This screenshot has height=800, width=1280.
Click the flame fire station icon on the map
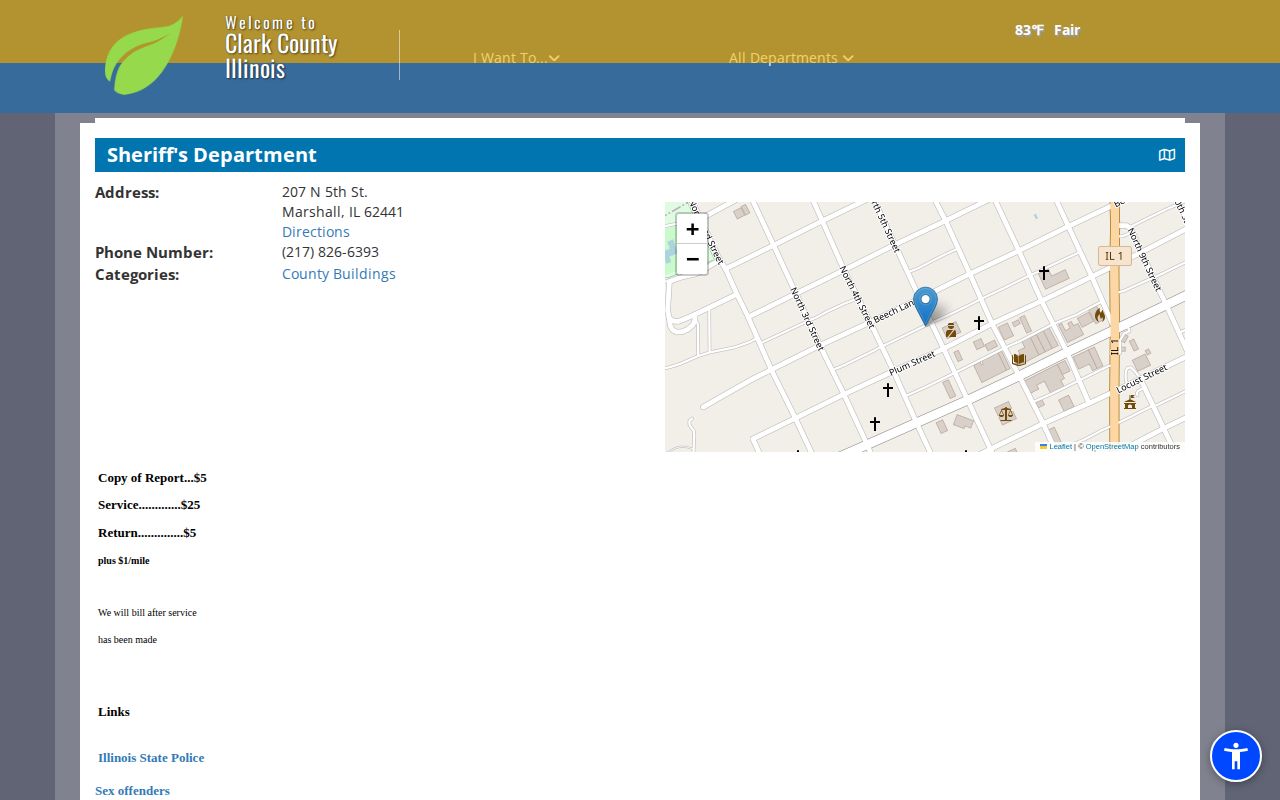click(1100, 315)
